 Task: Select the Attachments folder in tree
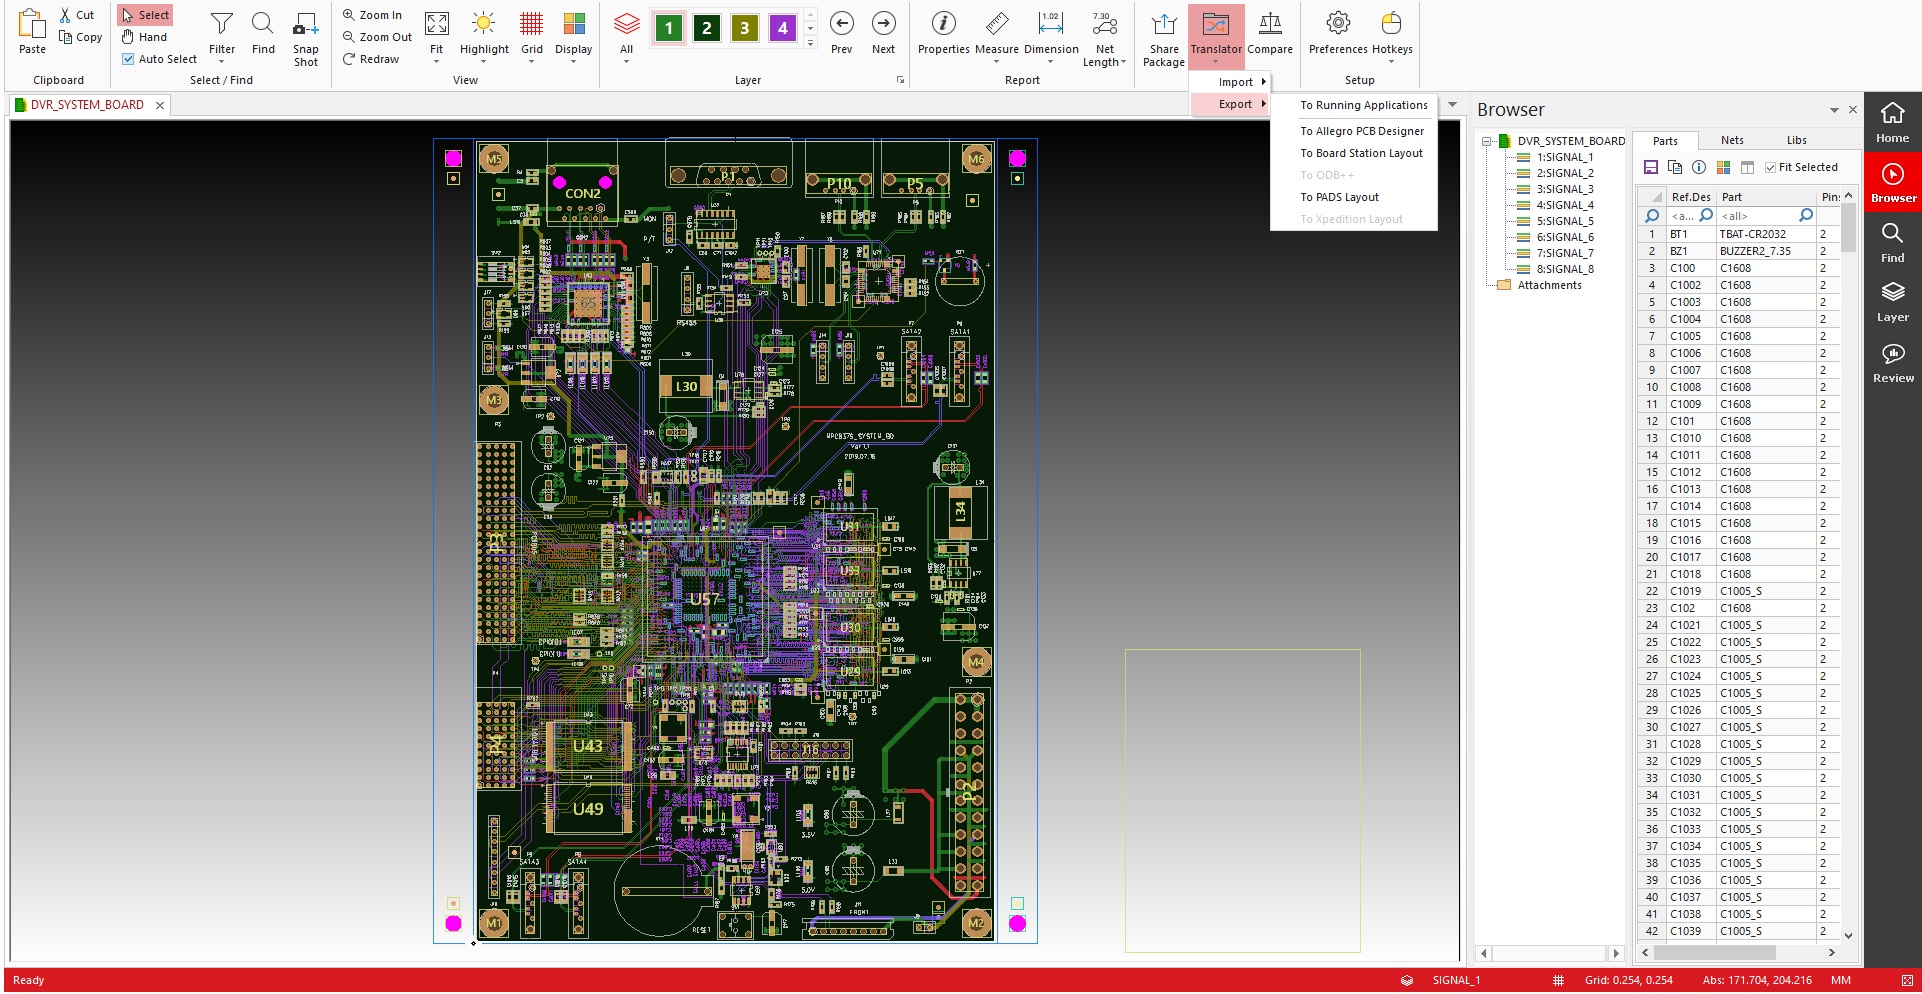tap(1549, 285)
